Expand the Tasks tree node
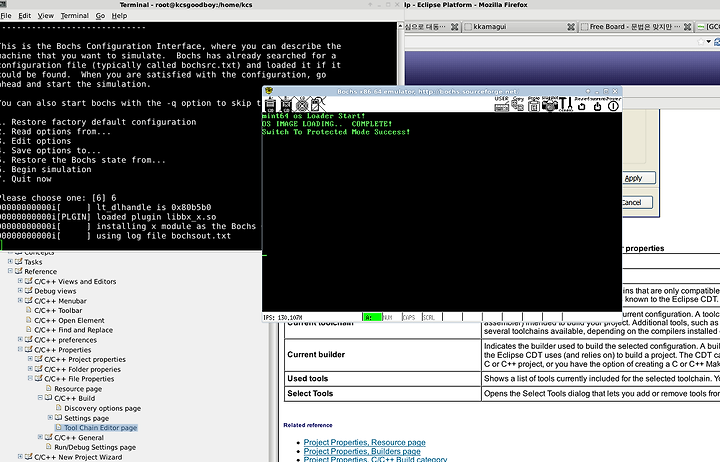The width and height of the screenshot is (720, 462). (x=10, y=261)
